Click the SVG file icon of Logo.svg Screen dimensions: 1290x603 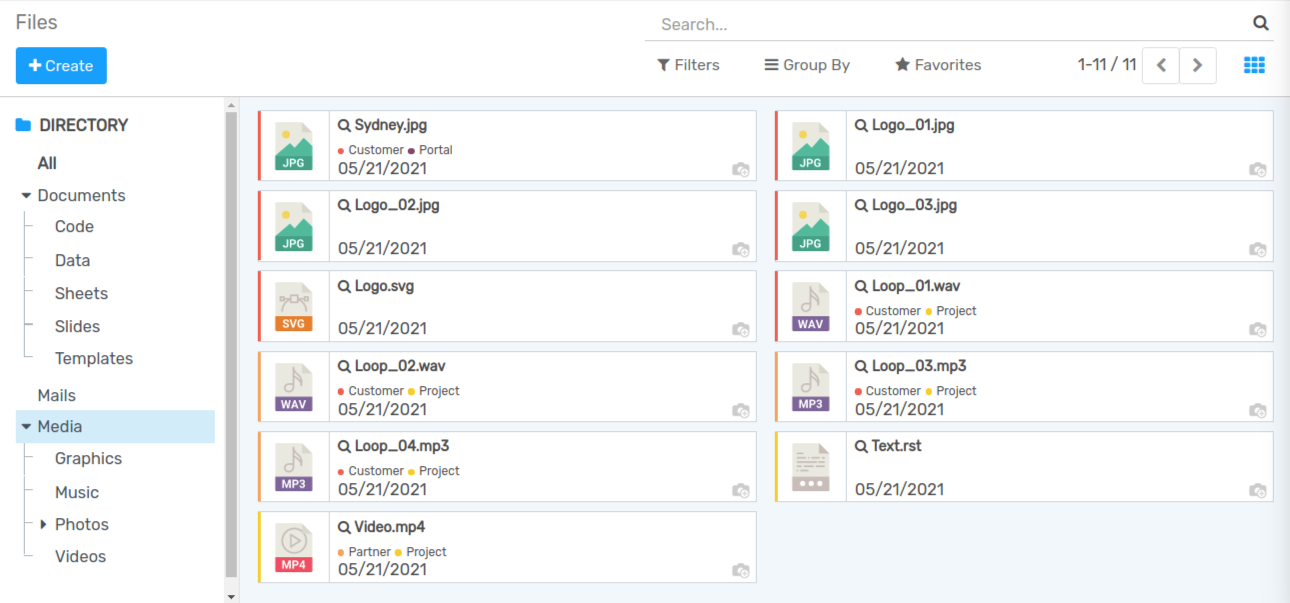(x=293, y=307)
